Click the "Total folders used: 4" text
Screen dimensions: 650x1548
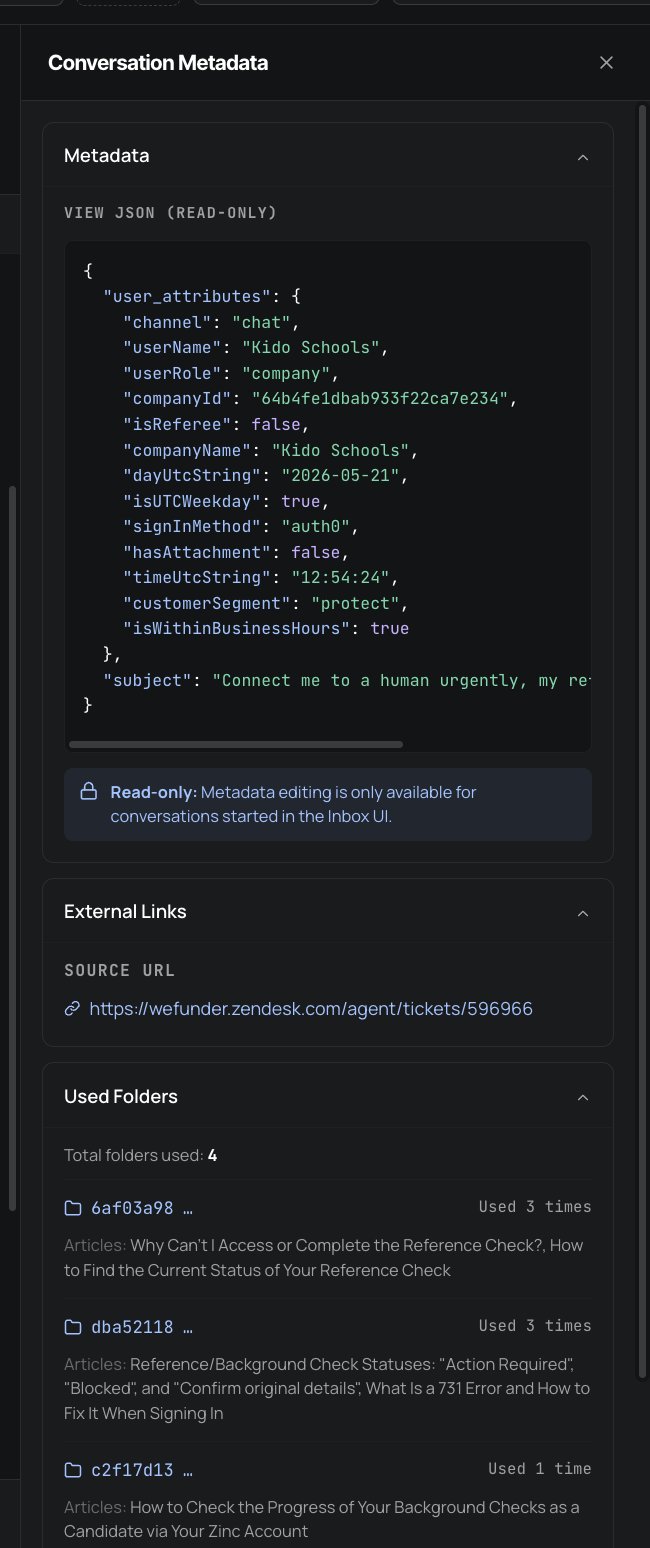[141, 1156]
